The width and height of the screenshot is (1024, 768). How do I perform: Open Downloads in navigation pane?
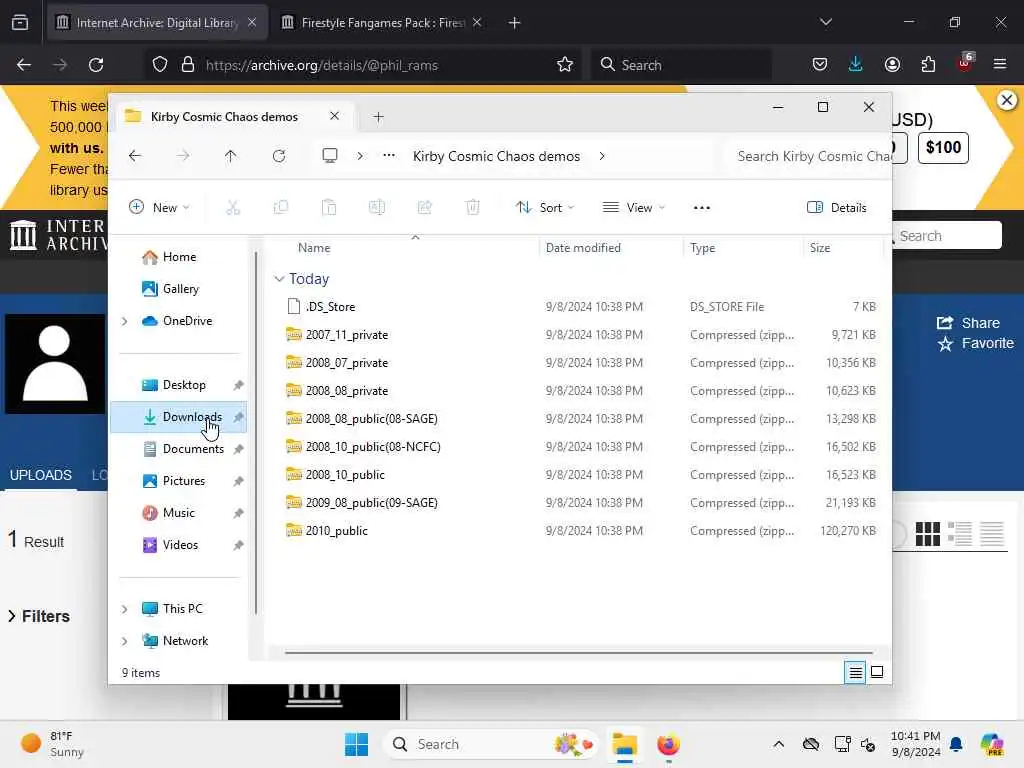(178, 417)
